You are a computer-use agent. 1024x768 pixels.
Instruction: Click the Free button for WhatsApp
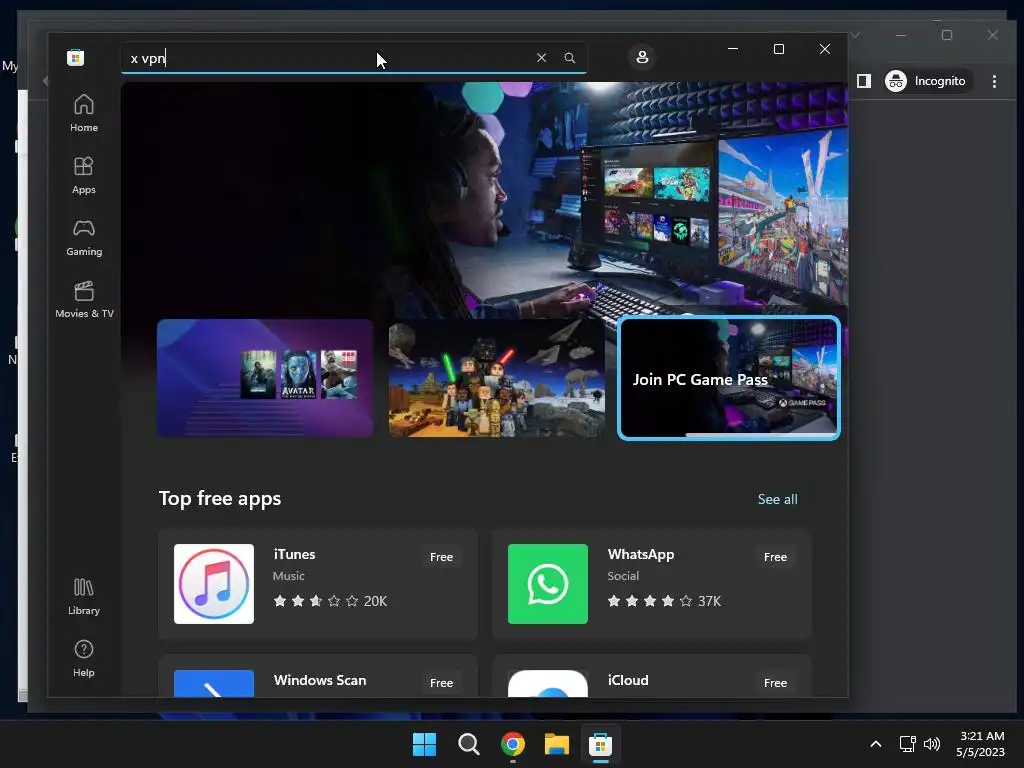click(775, 557)
